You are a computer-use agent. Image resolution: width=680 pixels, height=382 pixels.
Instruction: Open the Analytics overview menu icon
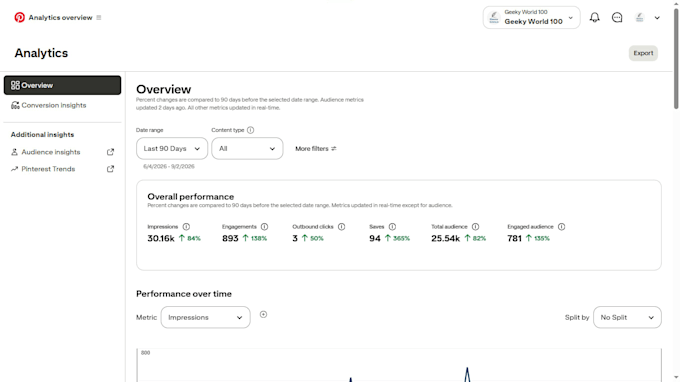click(x=99, y=18)
